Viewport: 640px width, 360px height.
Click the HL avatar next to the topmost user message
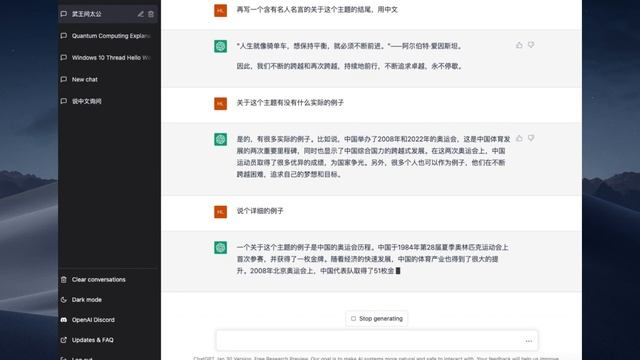[x=220, y=10]
